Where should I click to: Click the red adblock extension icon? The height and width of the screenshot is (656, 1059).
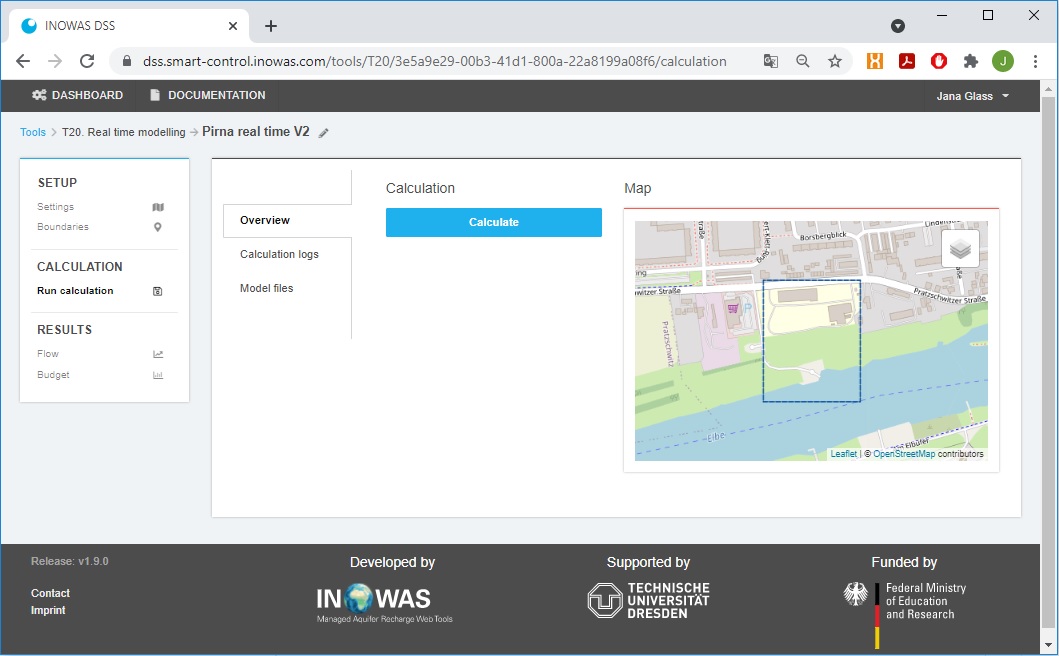click(939, 61)
